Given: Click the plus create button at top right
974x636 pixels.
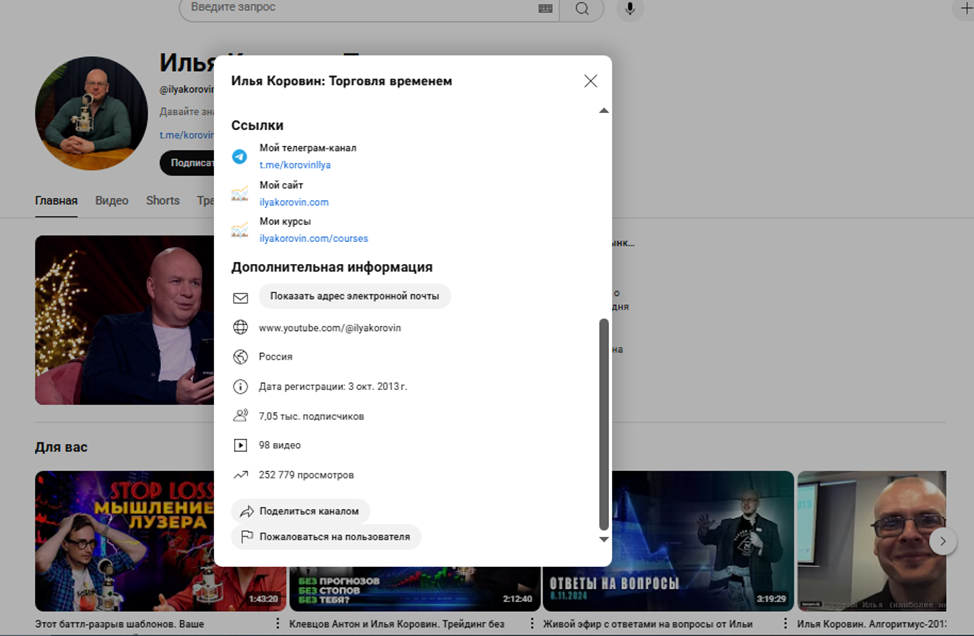Looking at the screenshot, I should click(965, 8).
